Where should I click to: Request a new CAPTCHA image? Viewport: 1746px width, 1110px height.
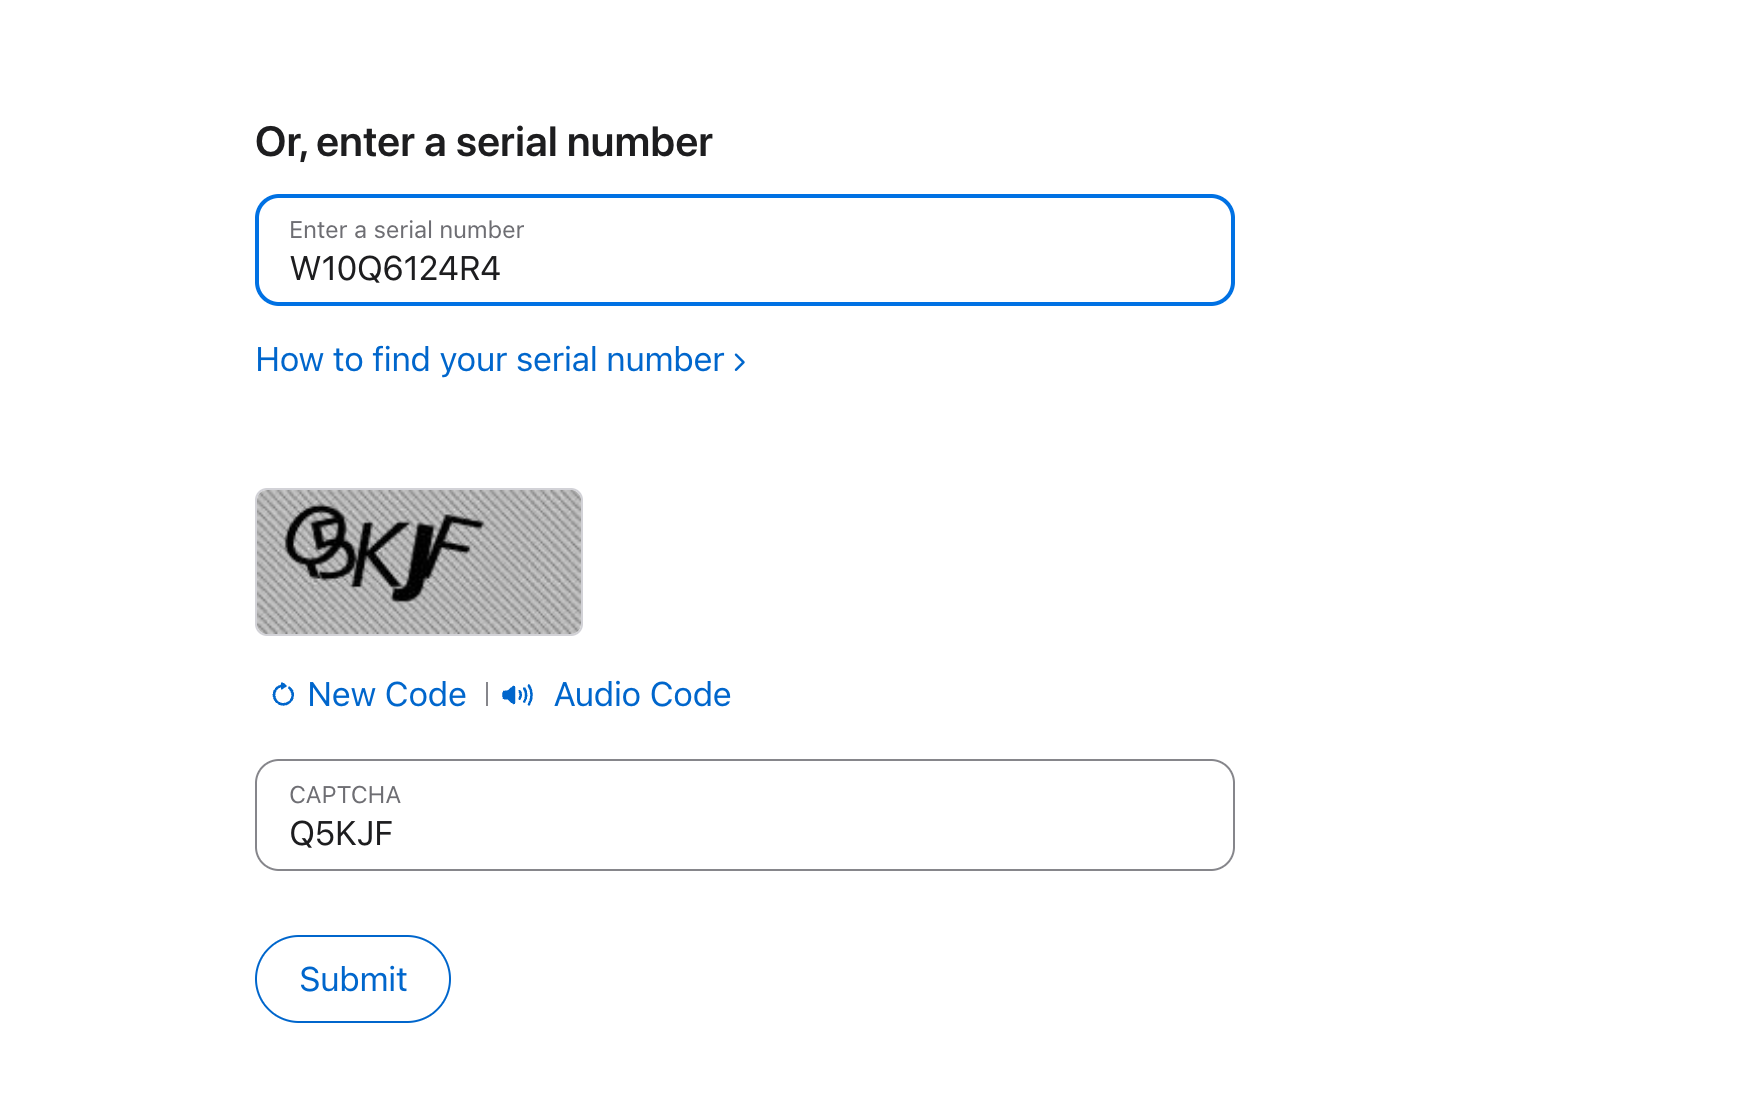(x=386, y=694)
